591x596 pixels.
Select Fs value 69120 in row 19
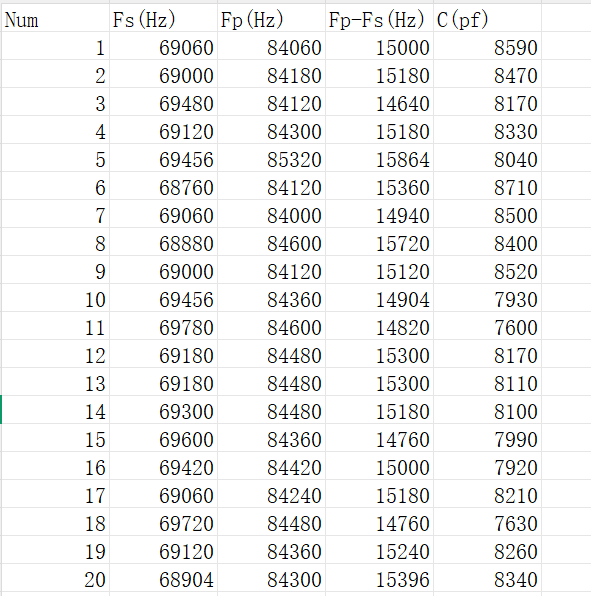tap(163, 550)
